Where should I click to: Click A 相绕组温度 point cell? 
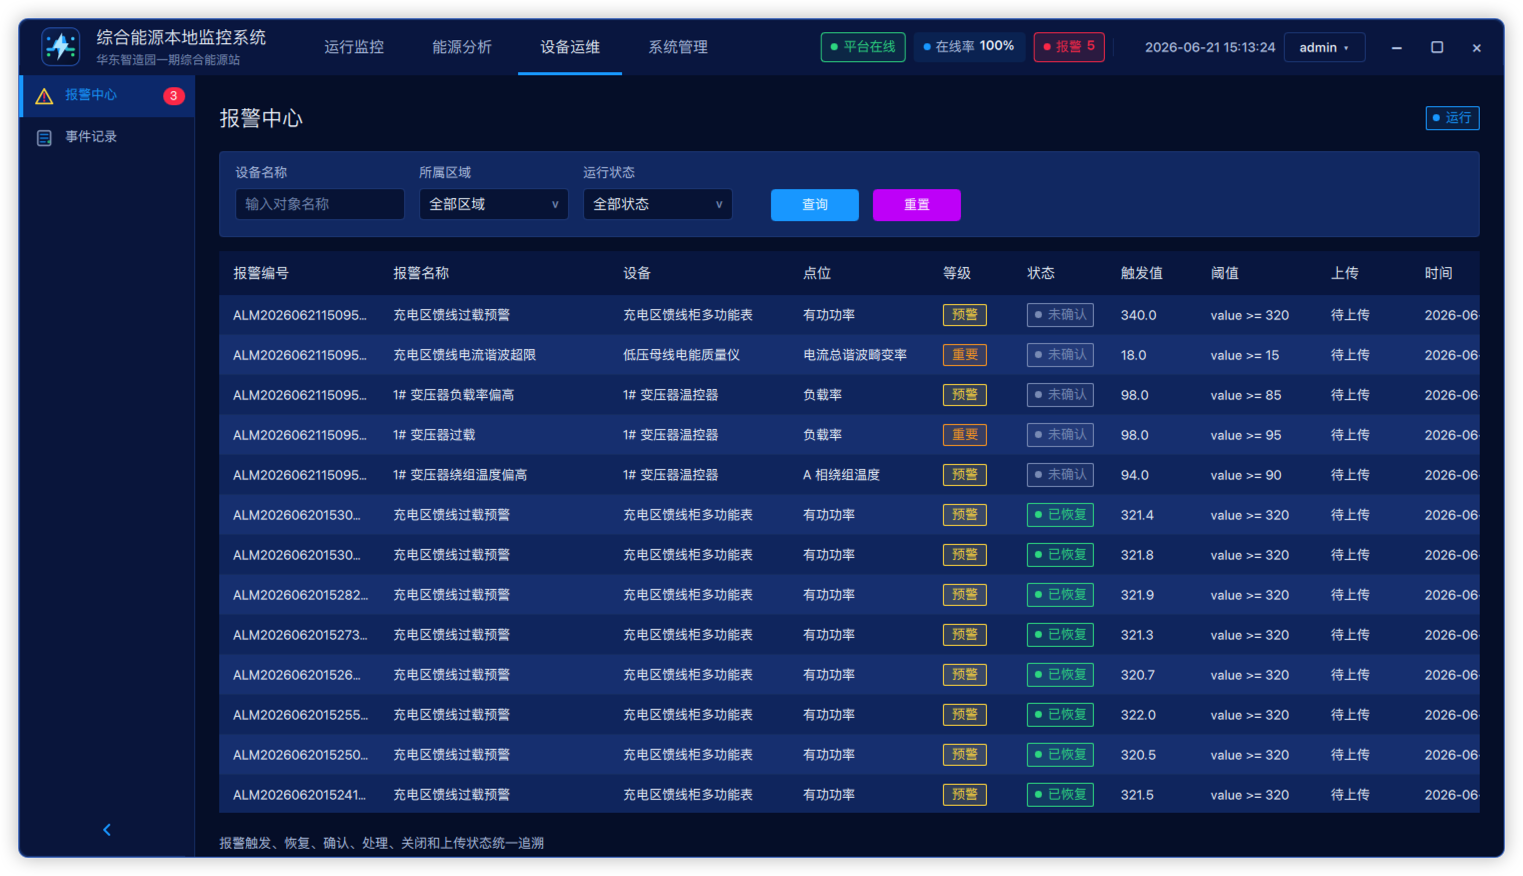(841, 475)
